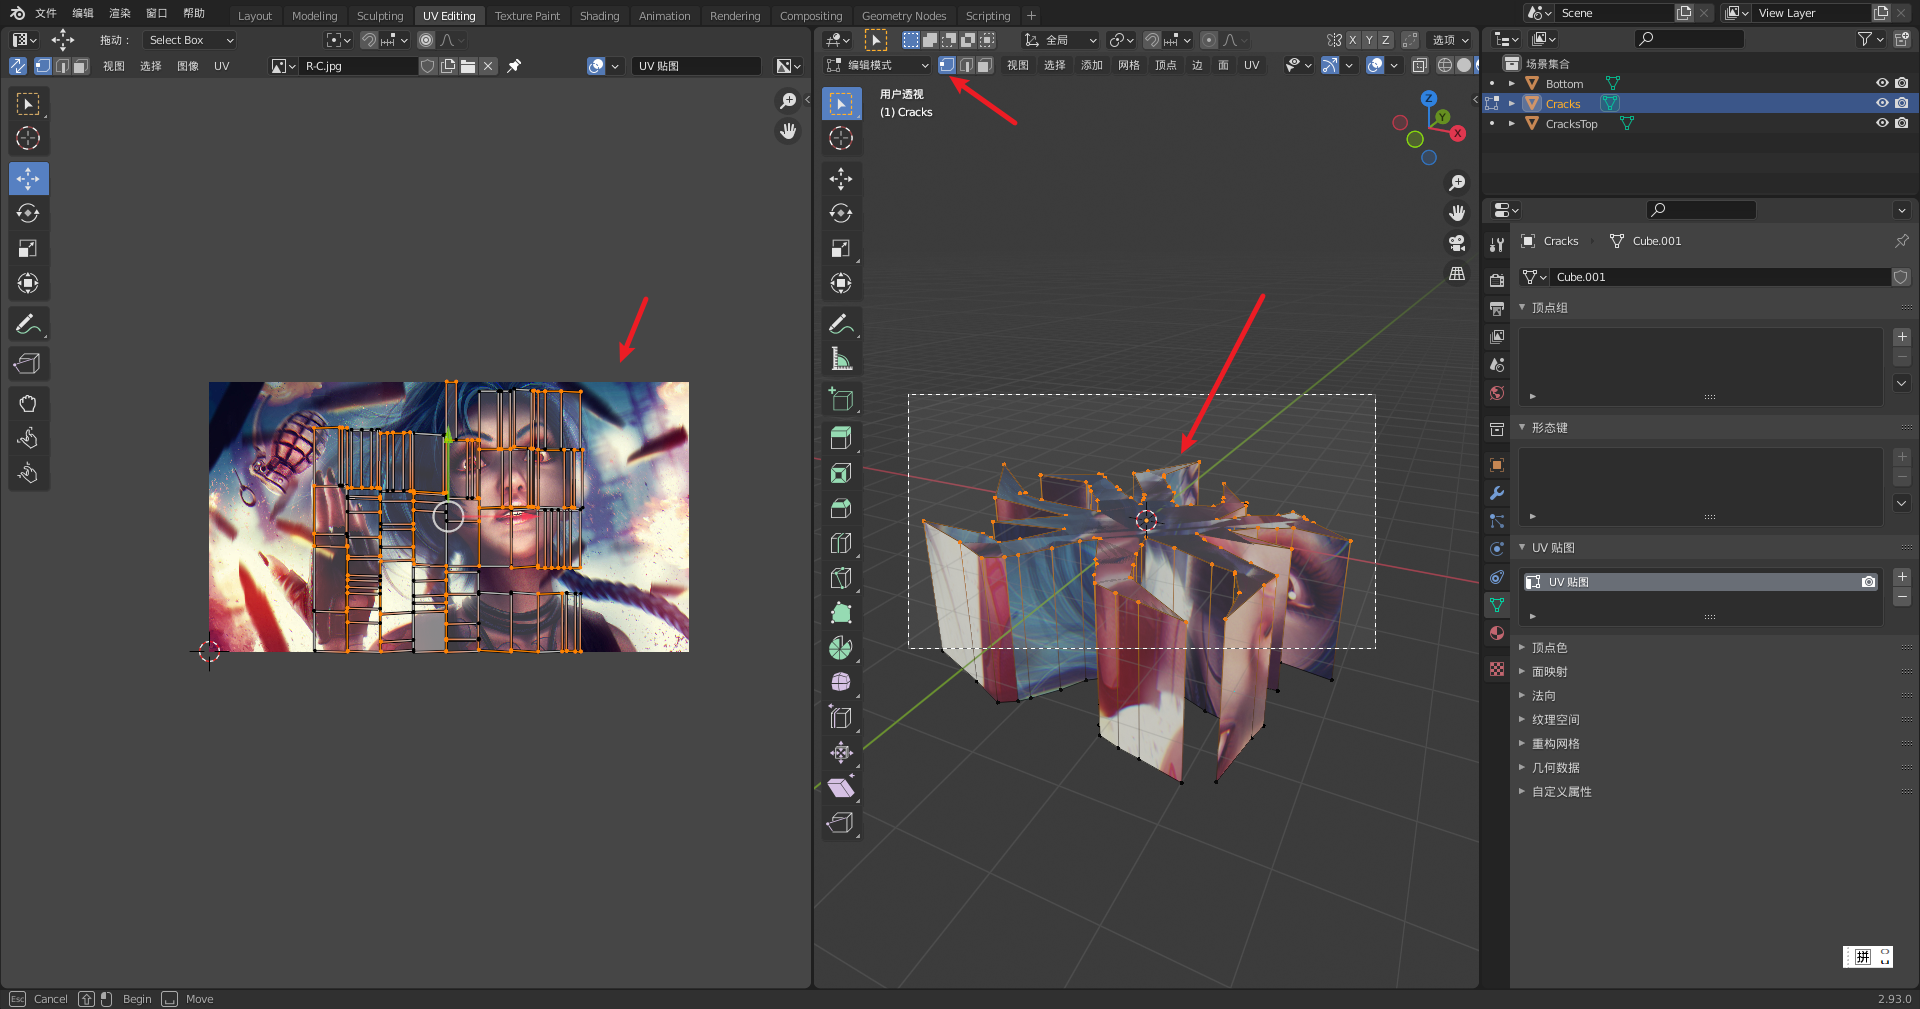Expand the vertex colors panel
1920x1009 pixels.
[1549, 648]
